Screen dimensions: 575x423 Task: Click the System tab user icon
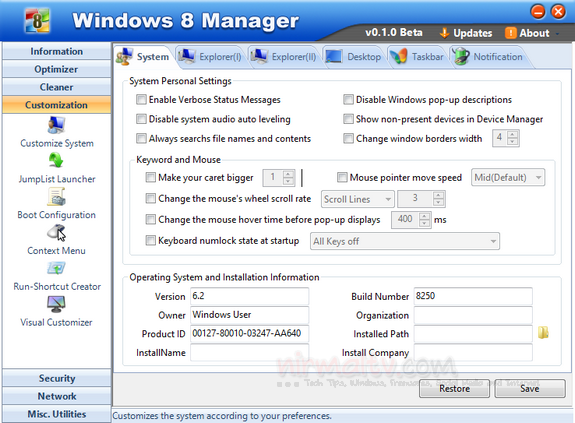[x=124, y=56]
